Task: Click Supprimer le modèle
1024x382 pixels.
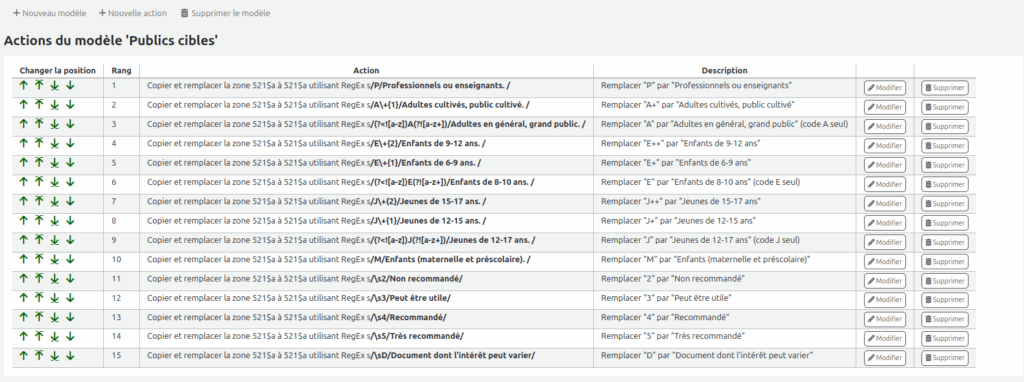Action: [x=225, y=13]
